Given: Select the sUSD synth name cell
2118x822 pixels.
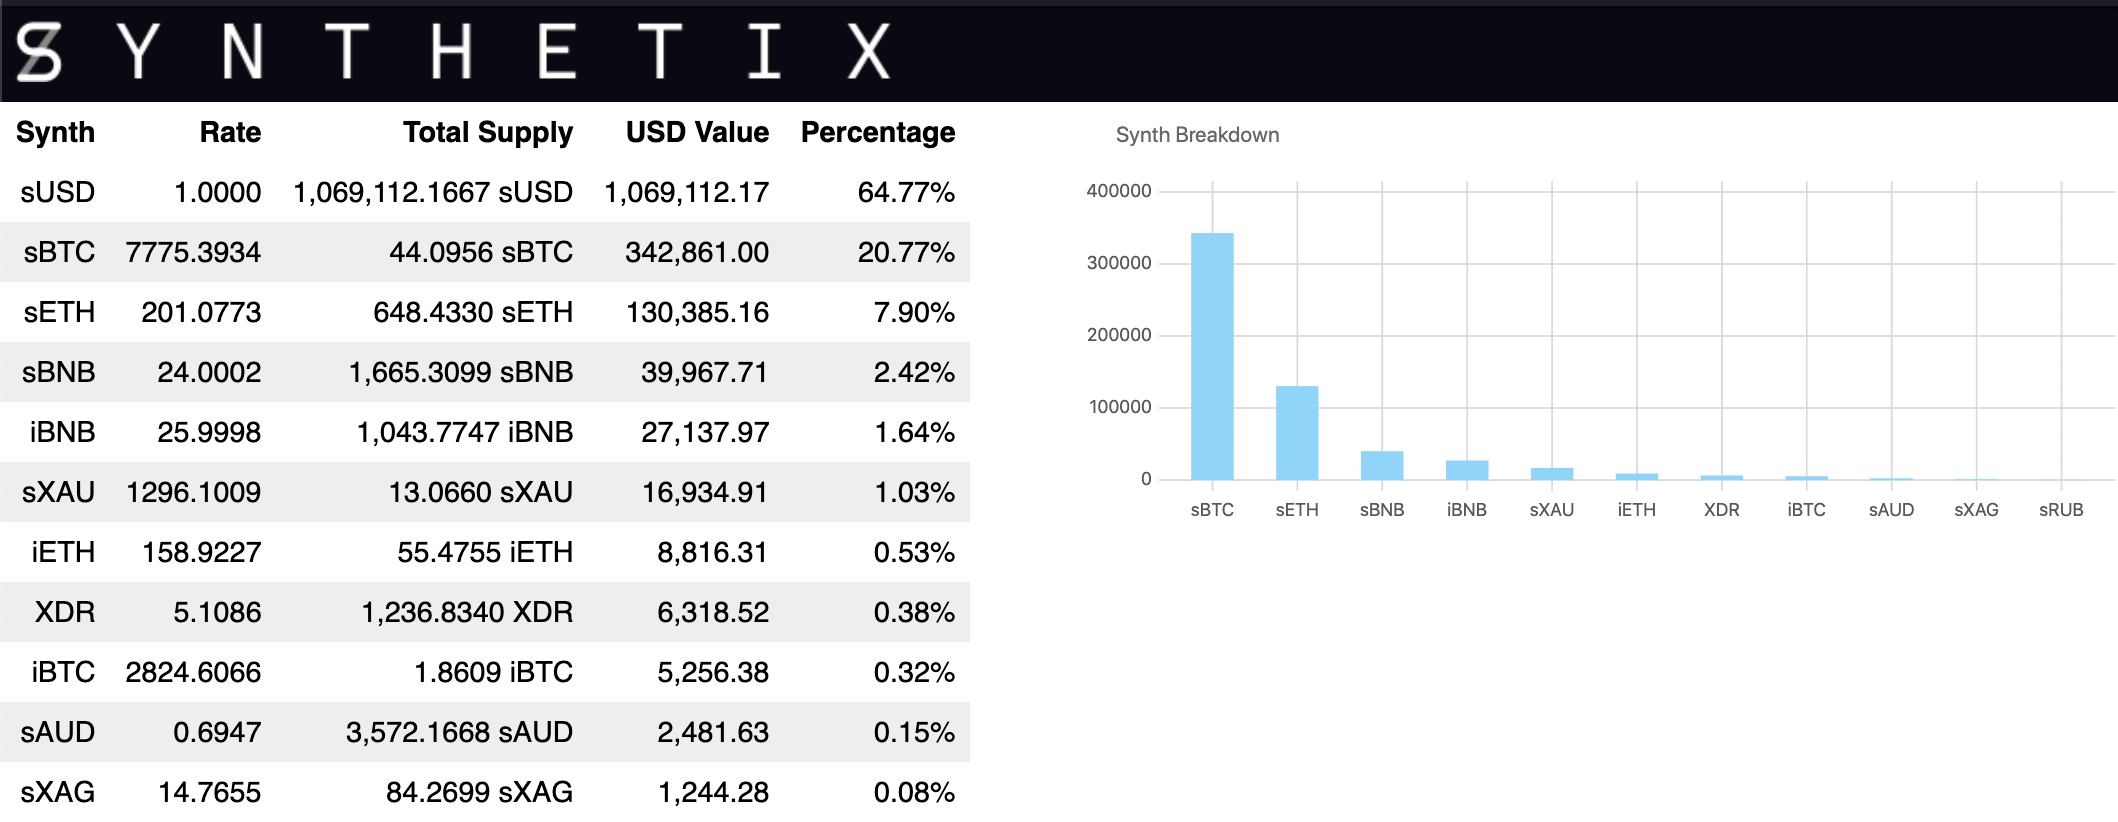Looking at the screenshot, I should click(x=57, y=192).
